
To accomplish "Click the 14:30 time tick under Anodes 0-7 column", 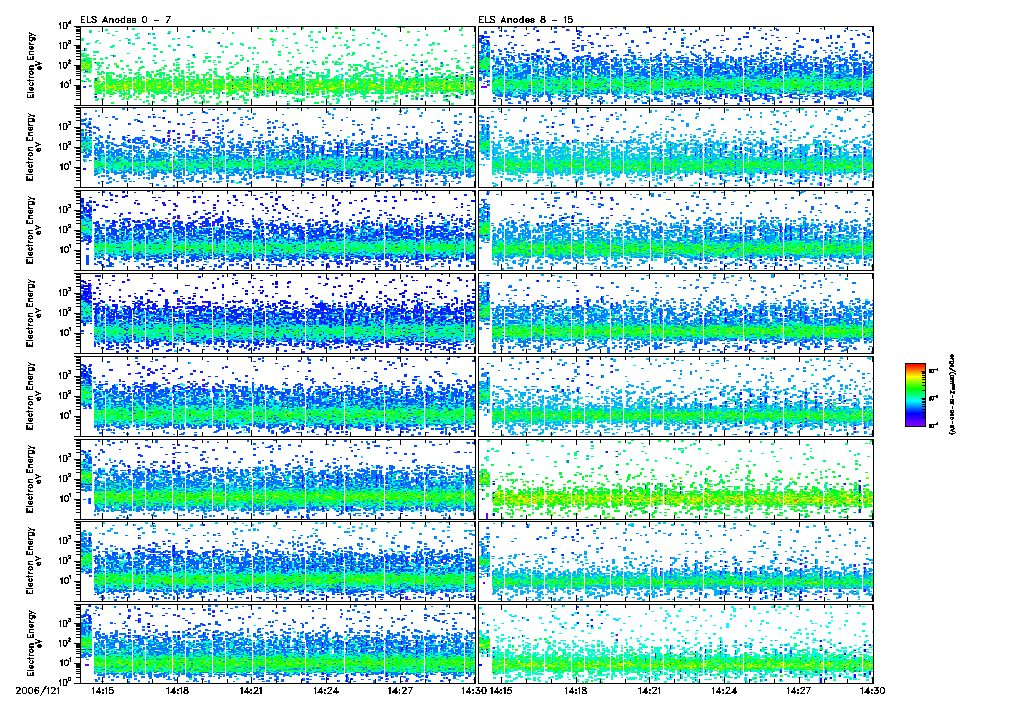I will [473, 690].
